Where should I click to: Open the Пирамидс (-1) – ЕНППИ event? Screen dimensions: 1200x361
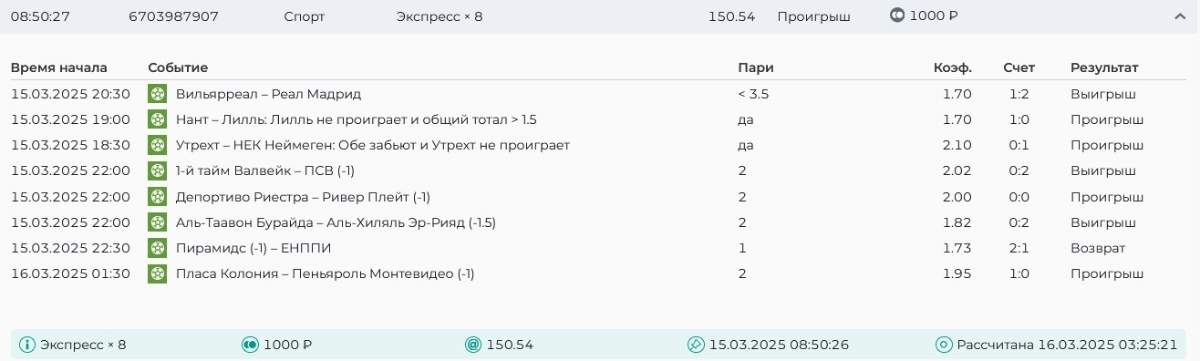click(x=253, y=248)
